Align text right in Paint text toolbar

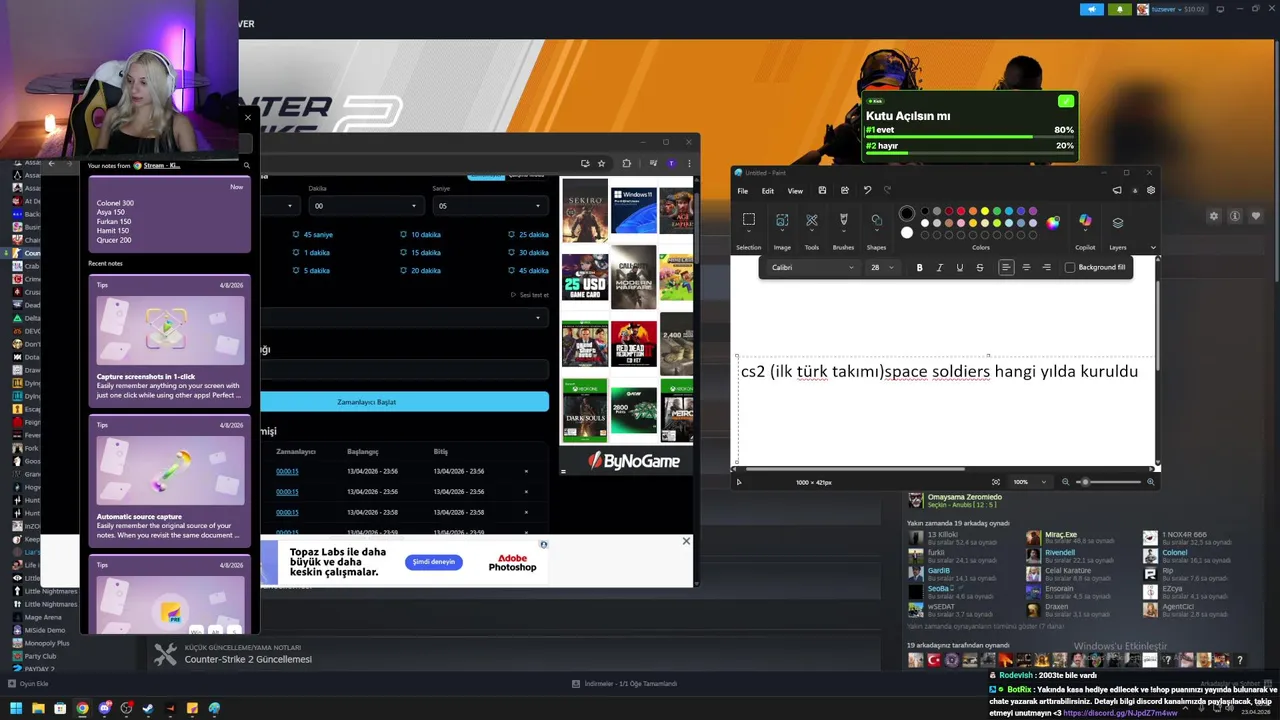coord(1046,267)
